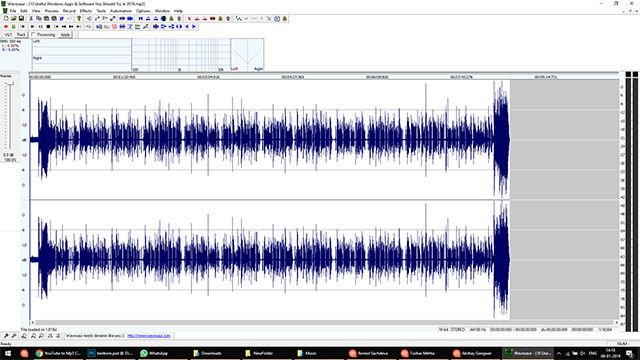The width and height of the screenshot is (640, 360).
Task: Click the horizontal scrollbar under the waveform
Action: tap(324, 322)
